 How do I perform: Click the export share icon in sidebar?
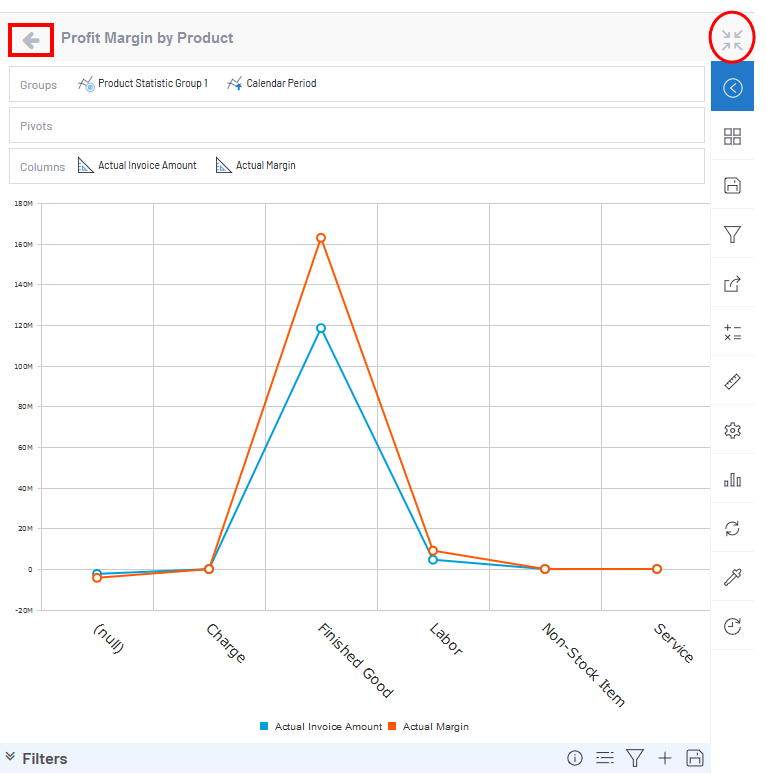[x=732, y=284]
